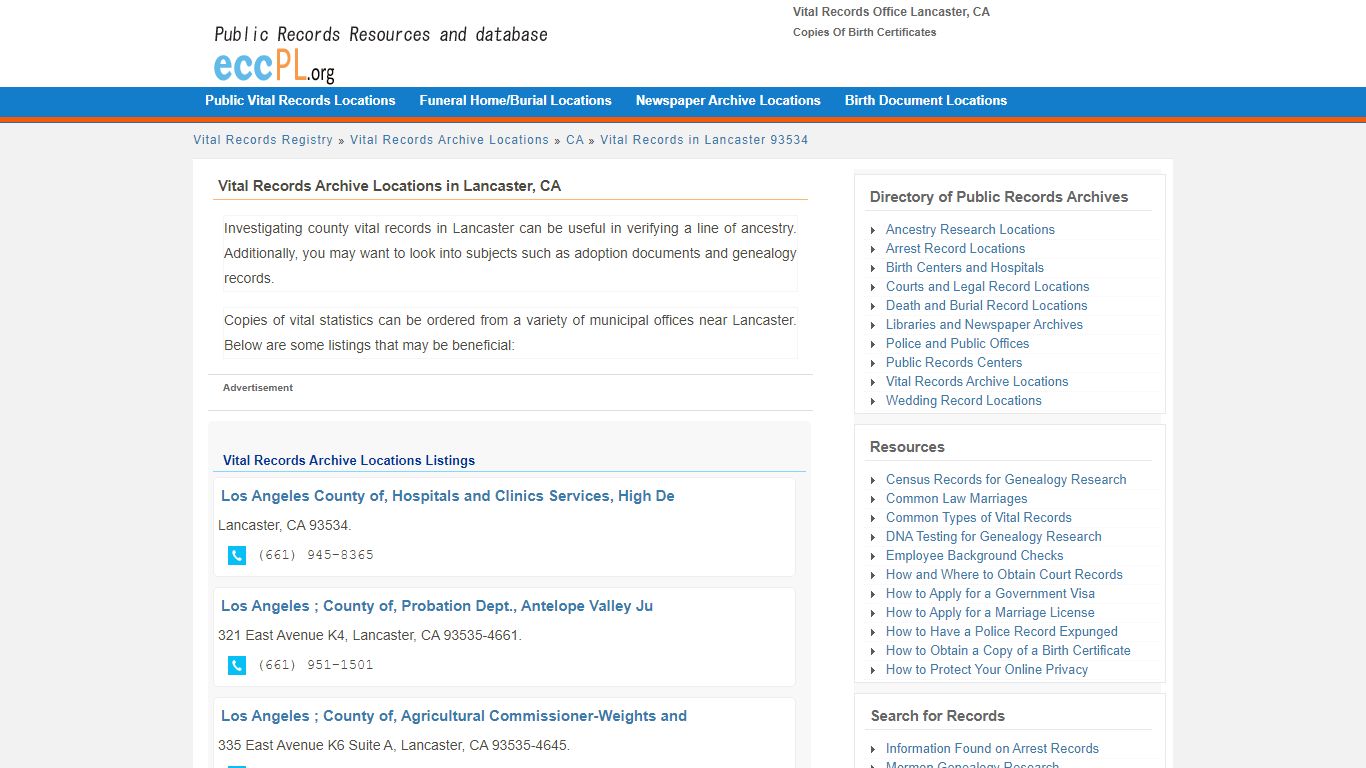This screenshot has width=1366, height=768.
Task: Click phone number (661) 951-1501
Action: (x=316, y=665)
